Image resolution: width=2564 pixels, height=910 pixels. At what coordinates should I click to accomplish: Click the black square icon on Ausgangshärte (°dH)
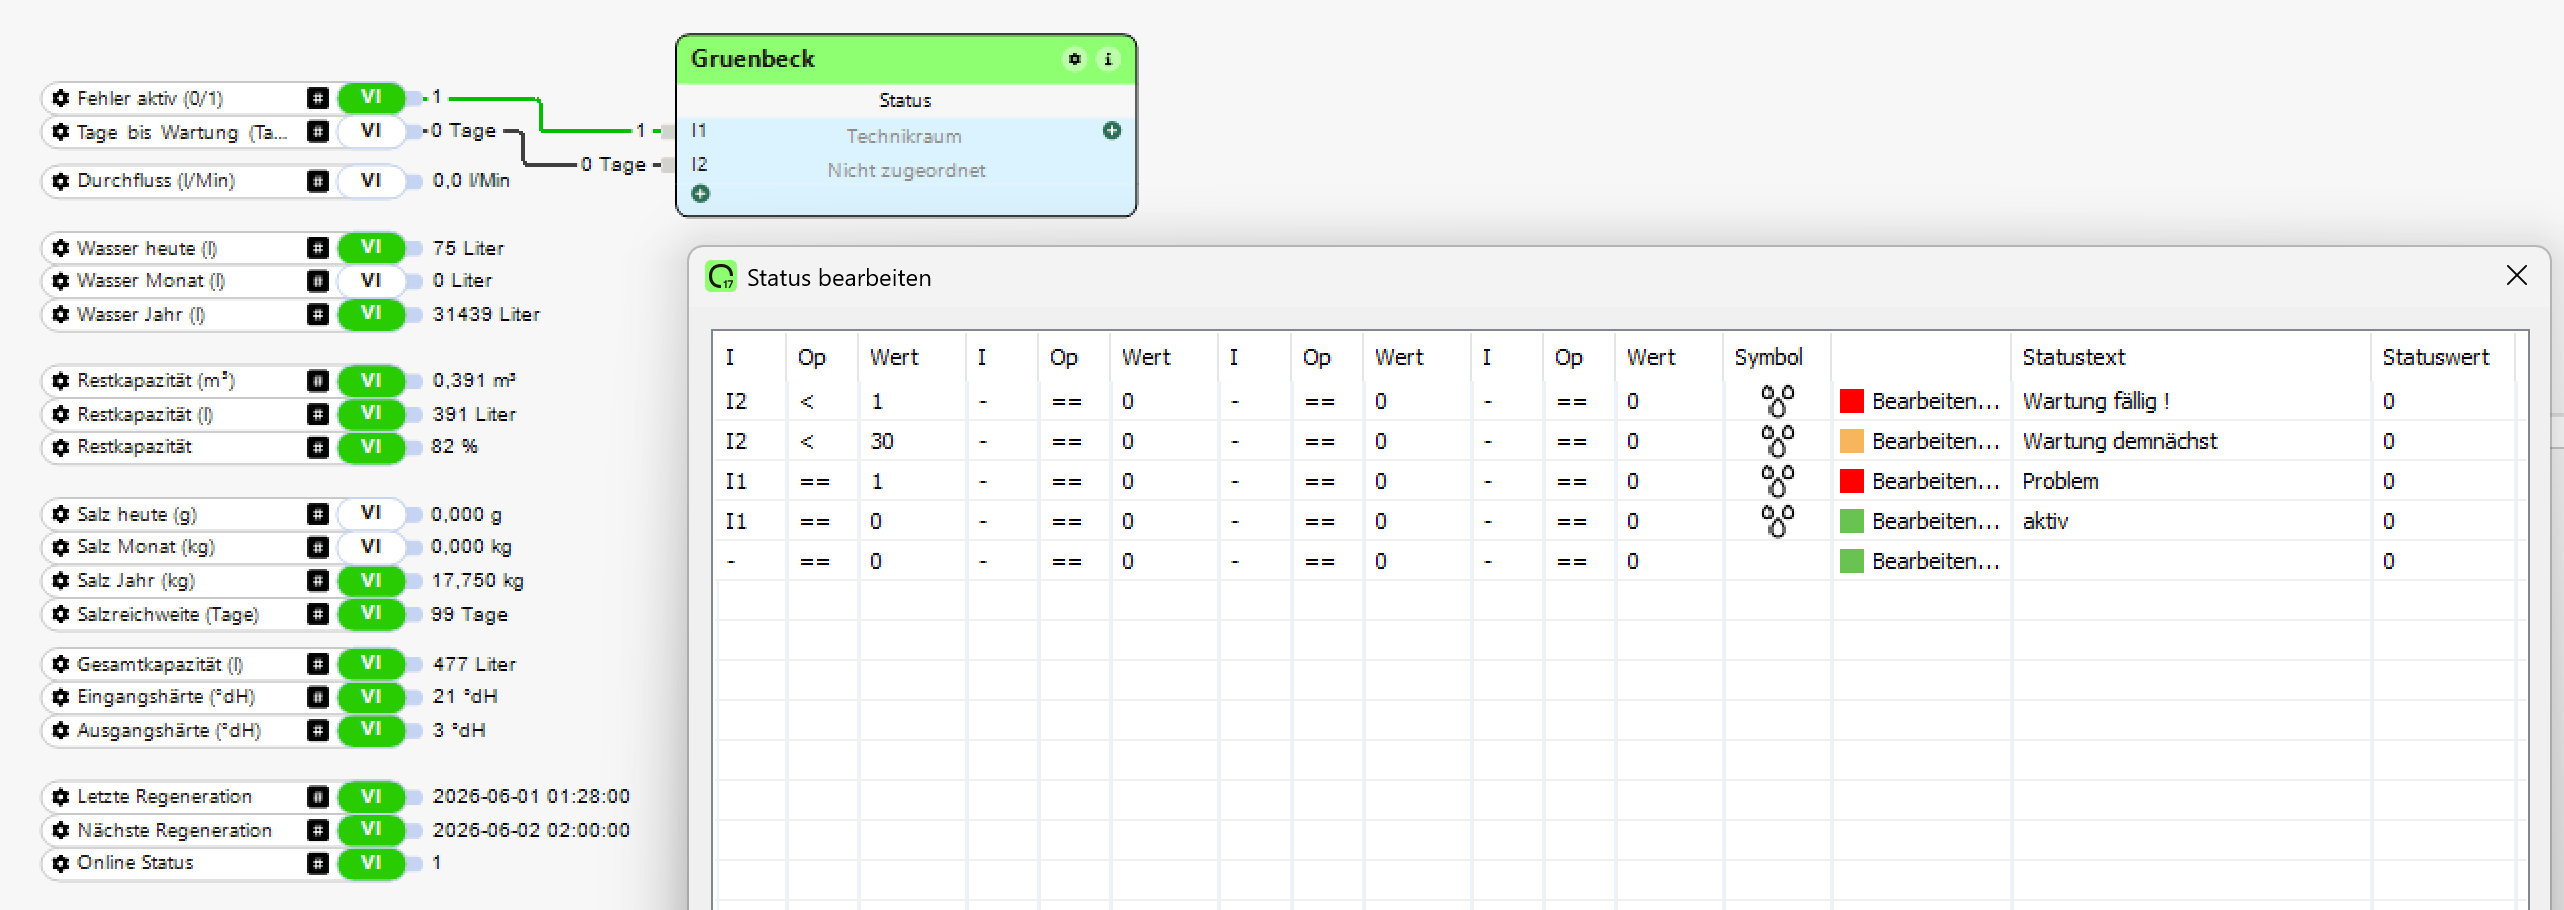coord(318,731)
